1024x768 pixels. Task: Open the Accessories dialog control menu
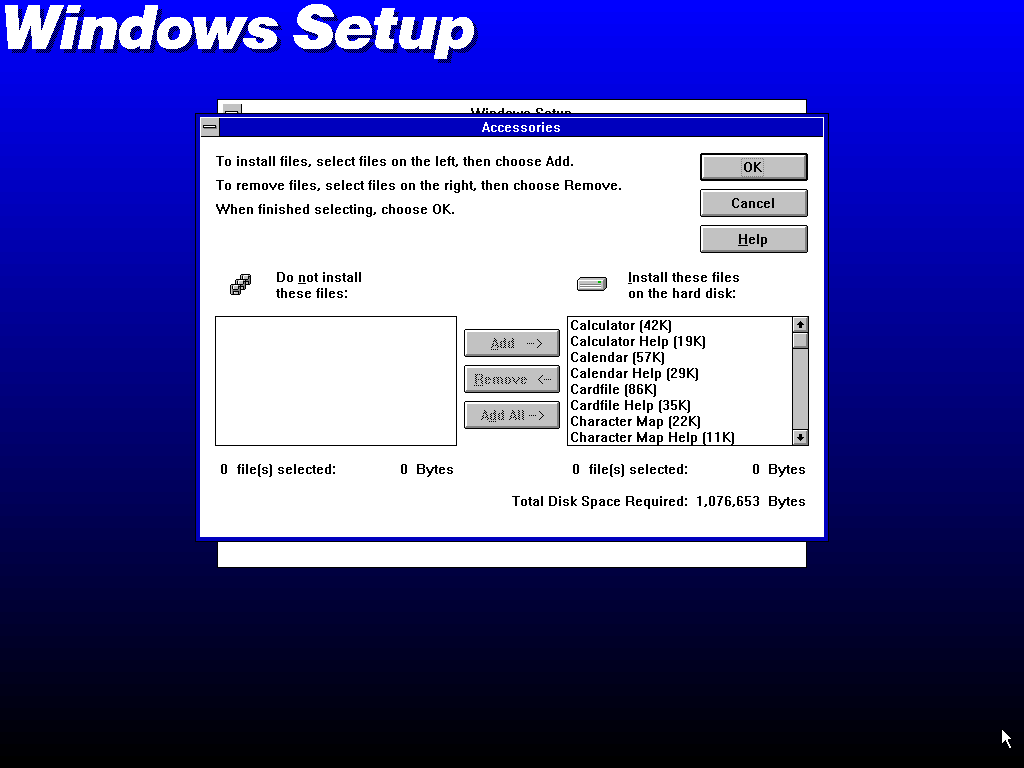click(210, 127)
